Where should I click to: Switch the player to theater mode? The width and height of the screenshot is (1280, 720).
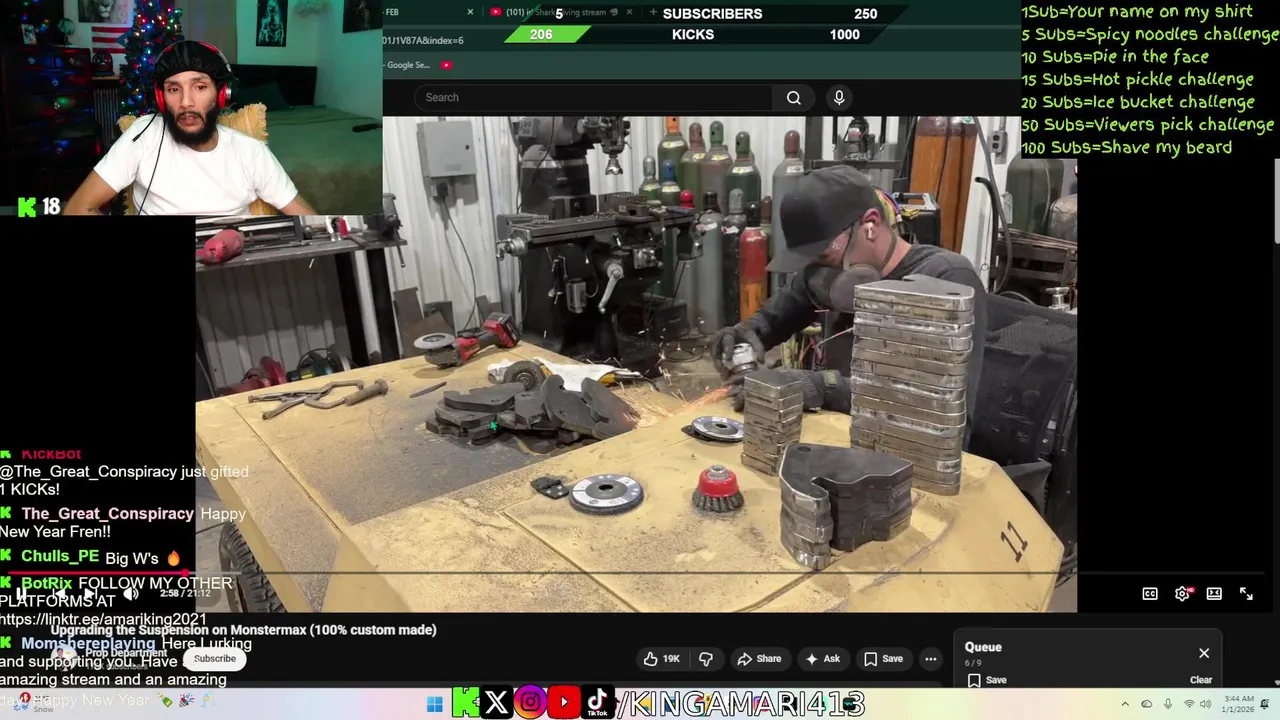point(1214,594)
